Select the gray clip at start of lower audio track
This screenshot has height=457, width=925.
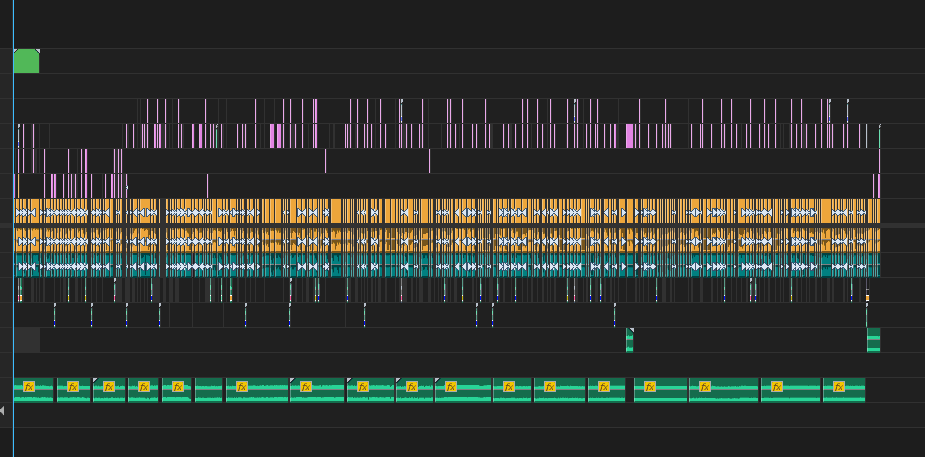click(27, 340)
